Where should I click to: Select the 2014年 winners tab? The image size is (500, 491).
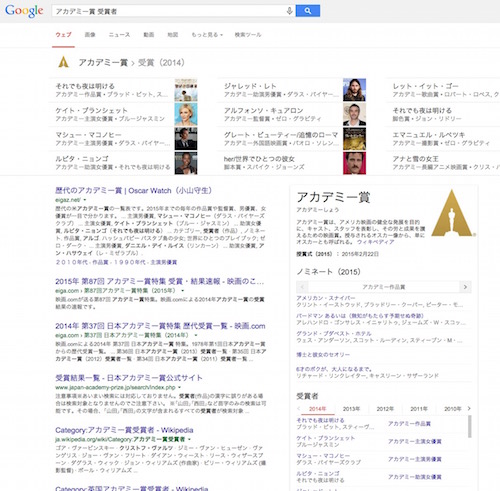317,409
